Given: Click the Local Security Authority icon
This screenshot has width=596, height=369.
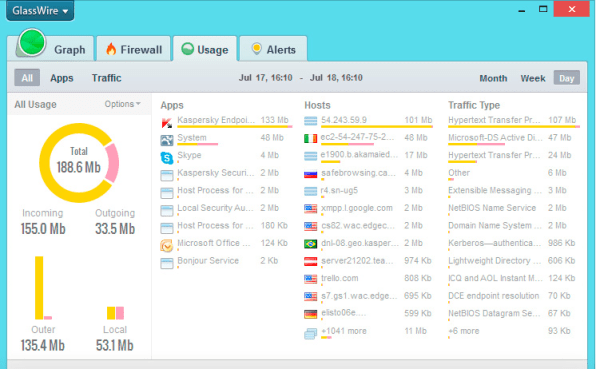Looking at the screenshot, I should (x=166, y=211).
